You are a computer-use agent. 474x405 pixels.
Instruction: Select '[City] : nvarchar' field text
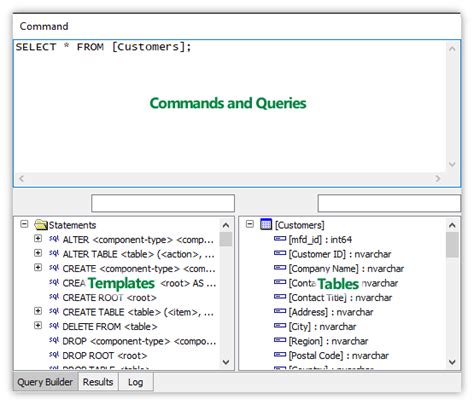click(x=322, y=326)
